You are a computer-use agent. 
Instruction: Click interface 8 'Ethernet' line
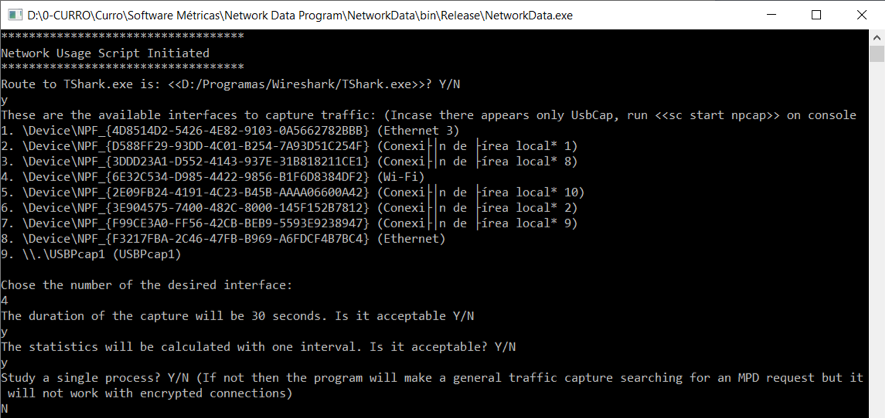[223, 239]
